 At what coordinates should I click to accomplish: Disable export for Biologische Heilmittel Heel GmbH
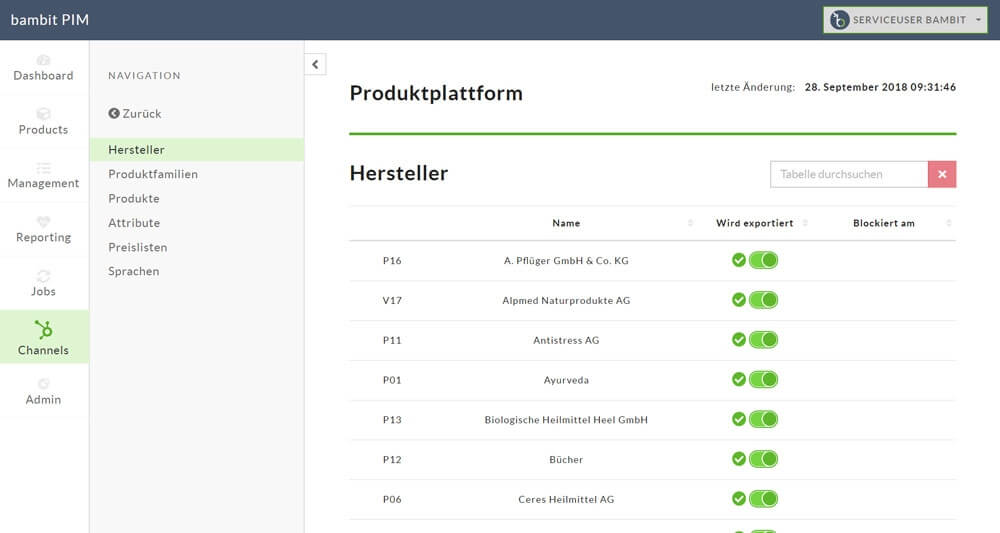point(763,419)
